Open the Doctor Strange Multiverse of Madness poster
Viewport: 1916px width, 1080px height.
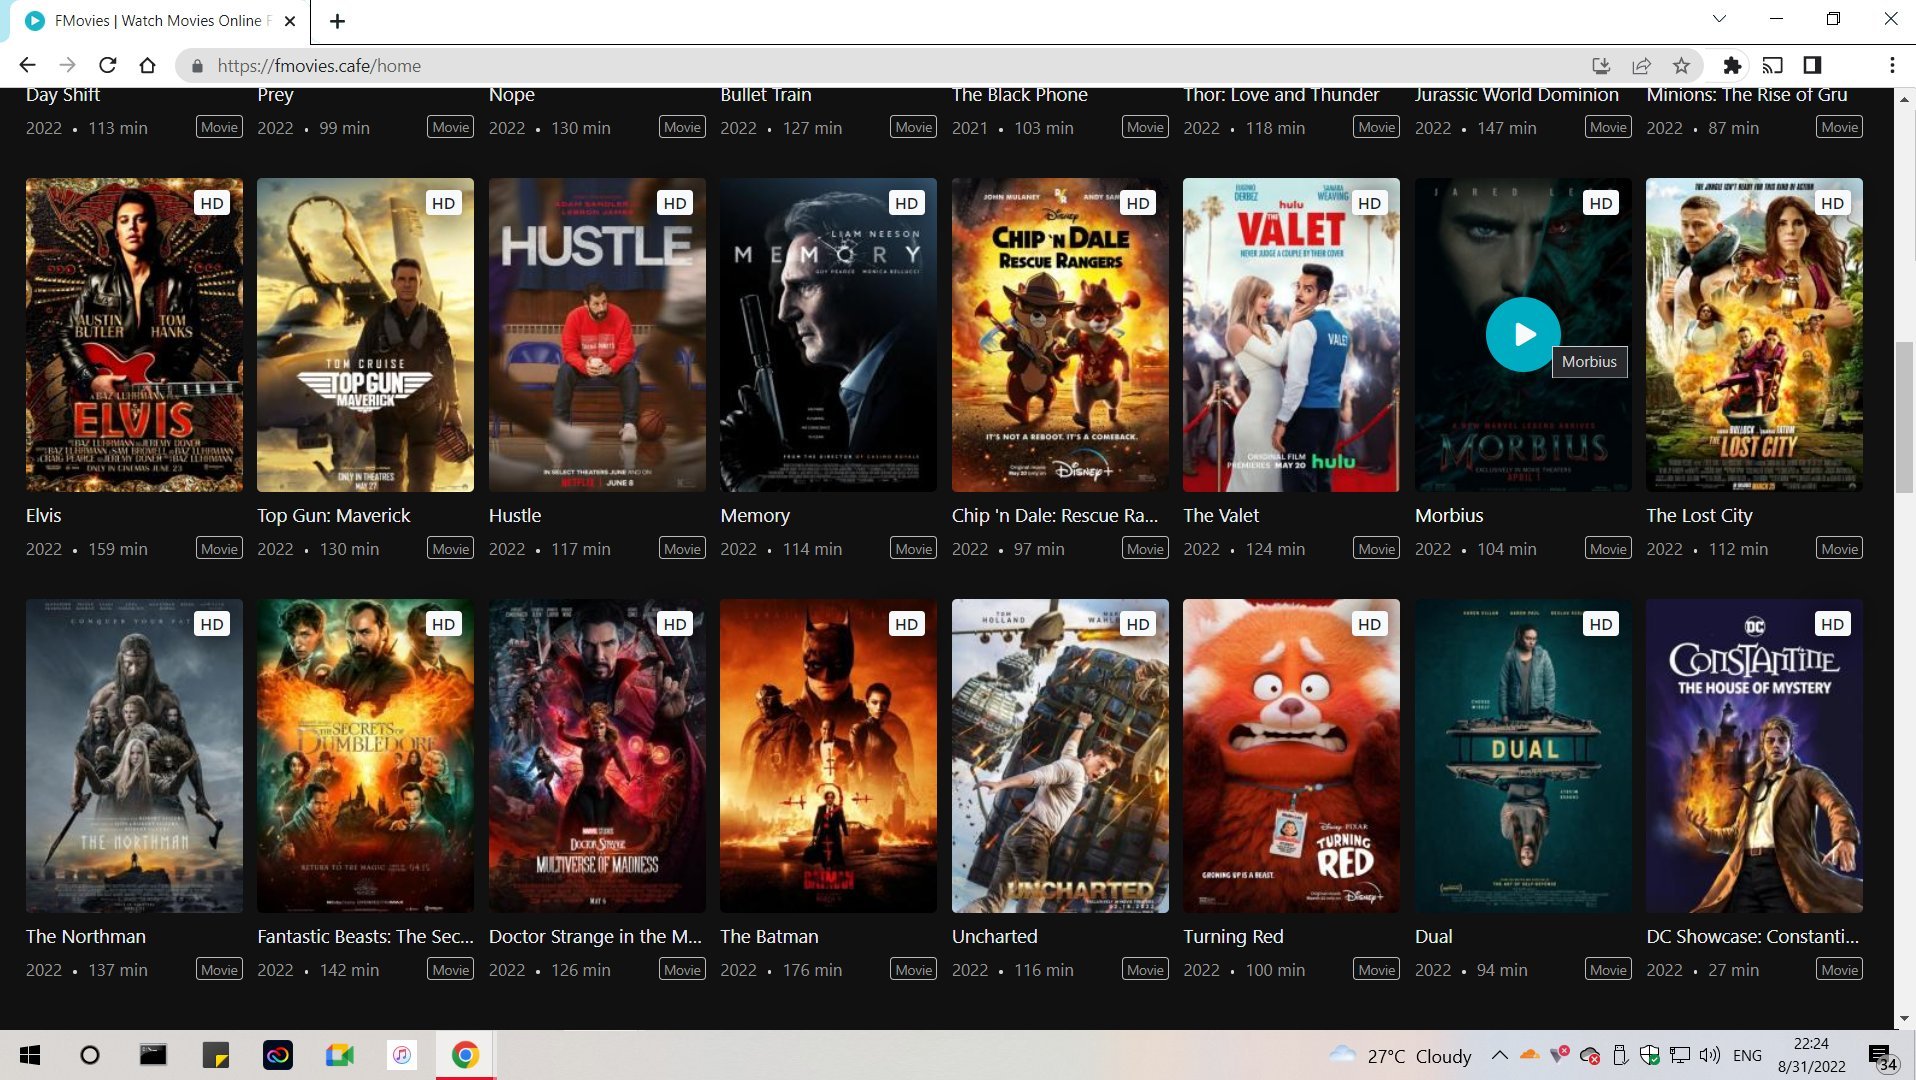(597, 756)
